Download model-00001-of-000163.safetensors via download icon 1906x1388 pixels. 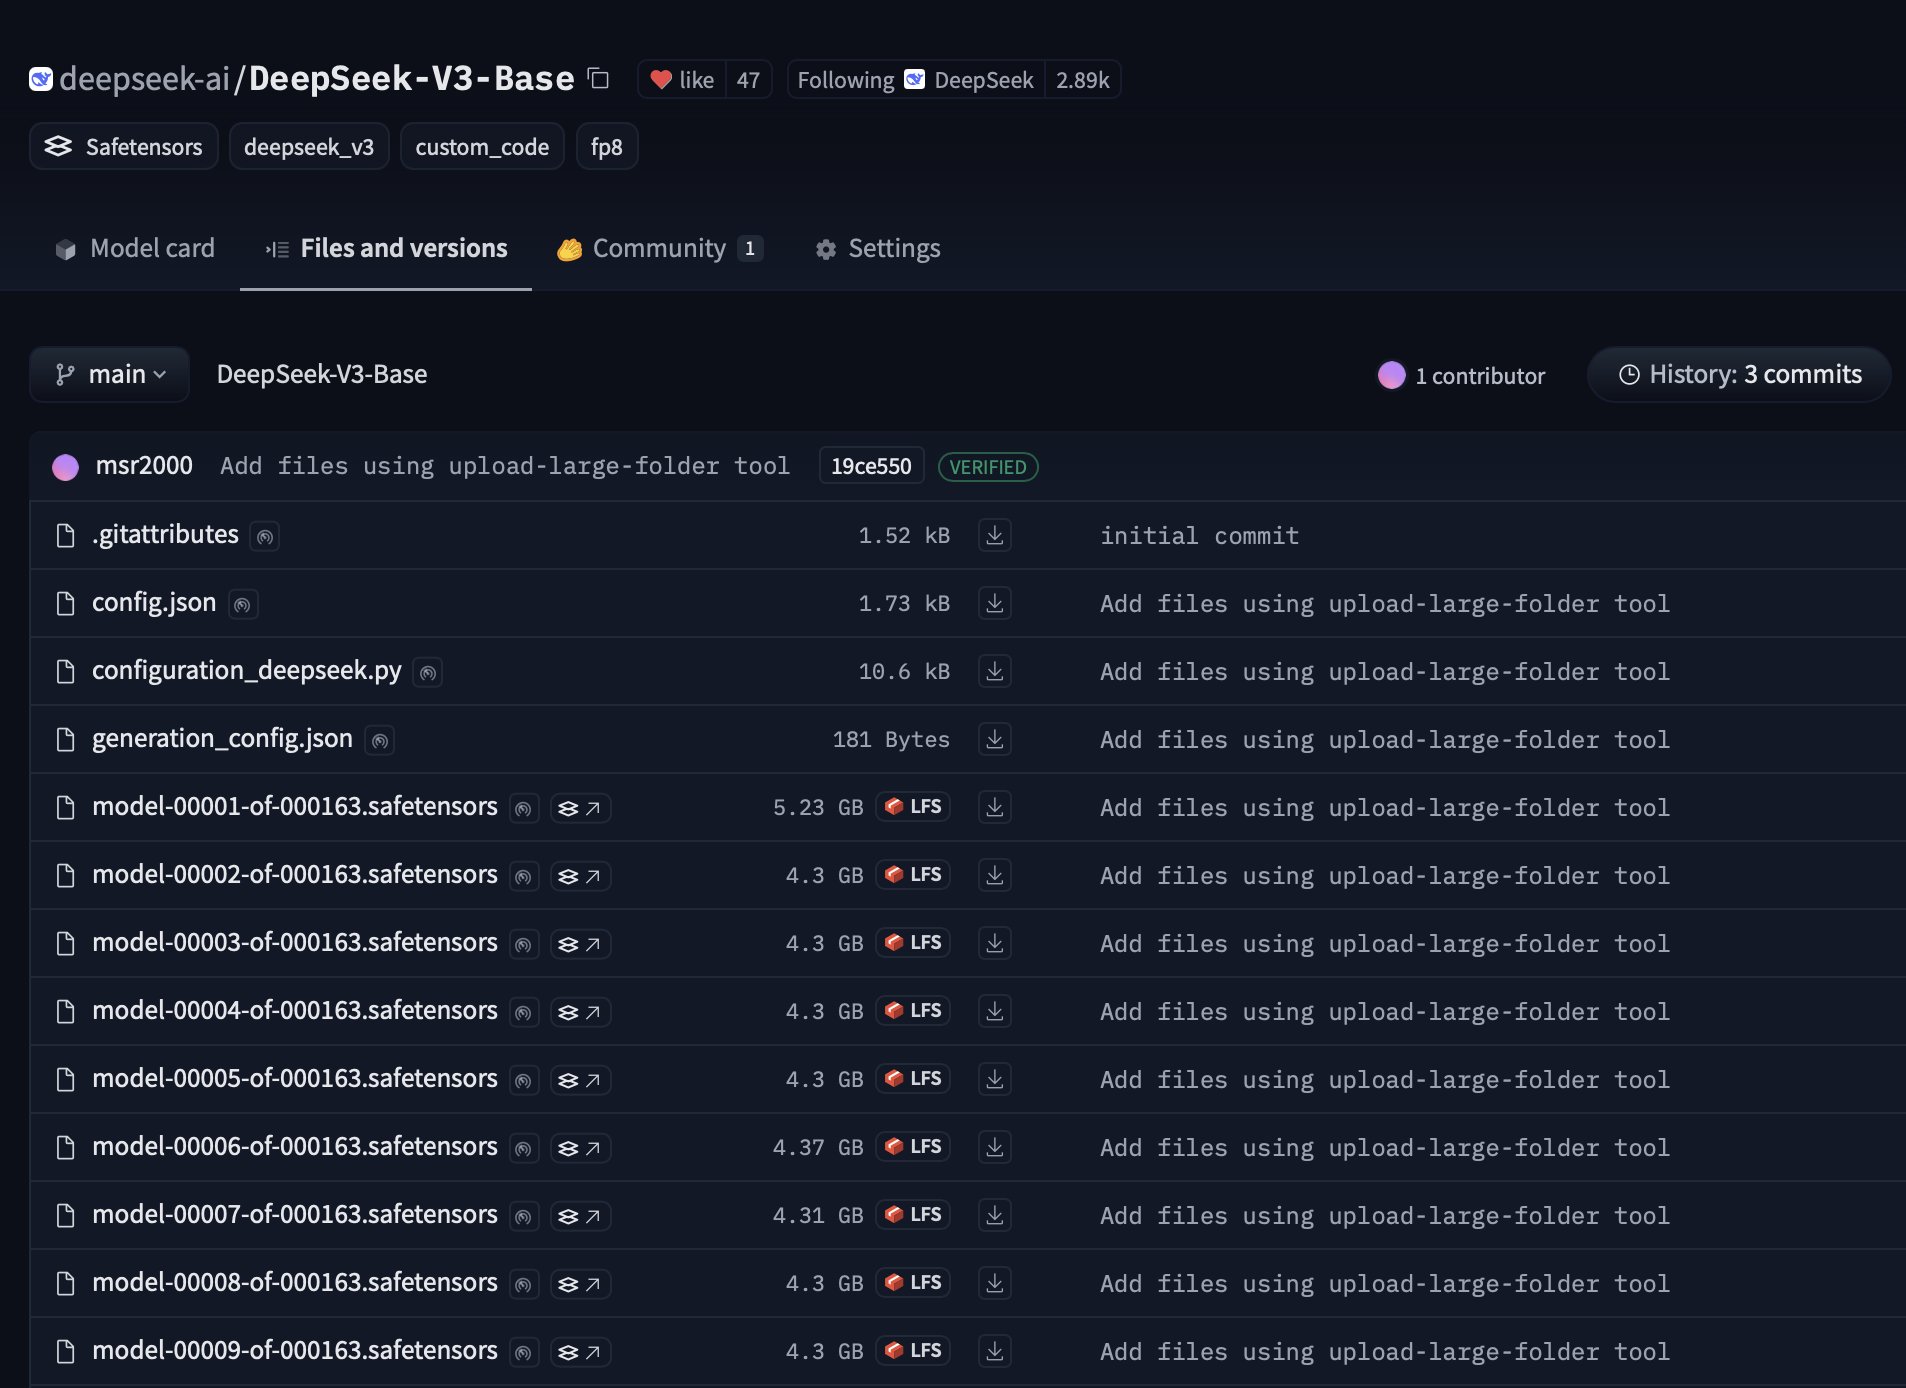995,807
